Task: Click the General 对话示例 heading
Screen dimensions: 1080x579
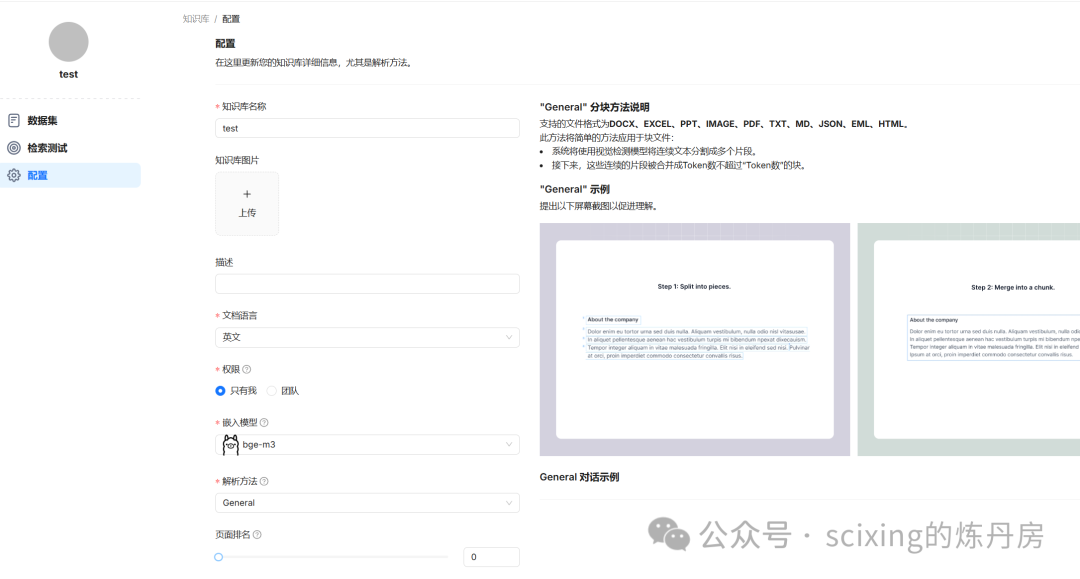Action: pyautogui.click(x=579, y=477)
